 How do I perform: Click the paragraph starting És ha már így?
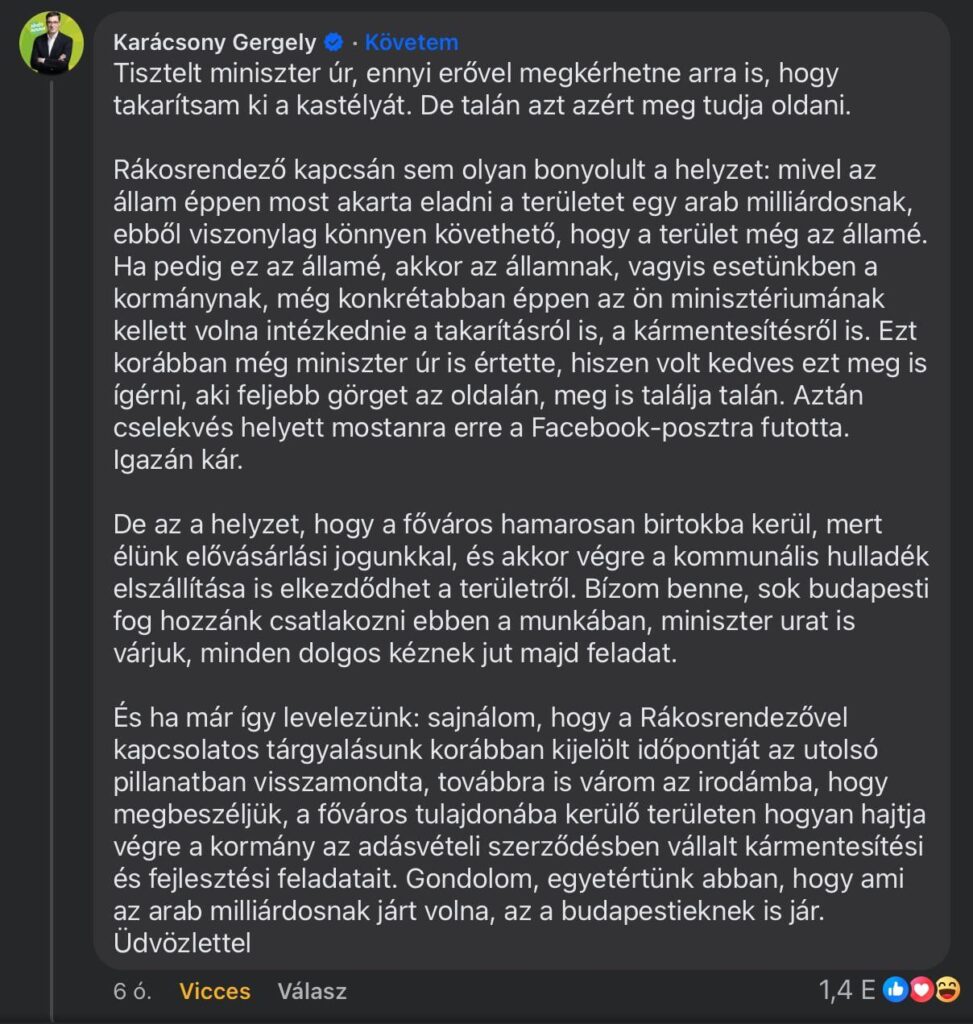(520, 814)
